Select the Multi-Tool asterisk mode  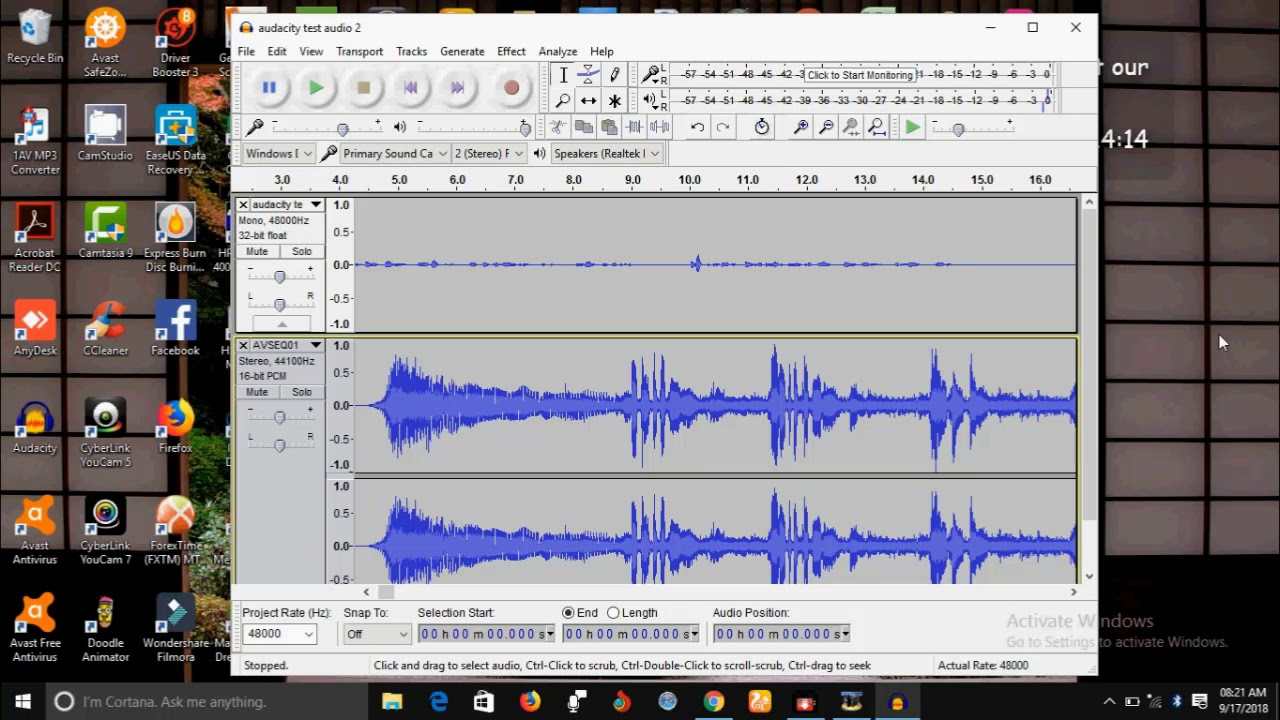(614, 100)
